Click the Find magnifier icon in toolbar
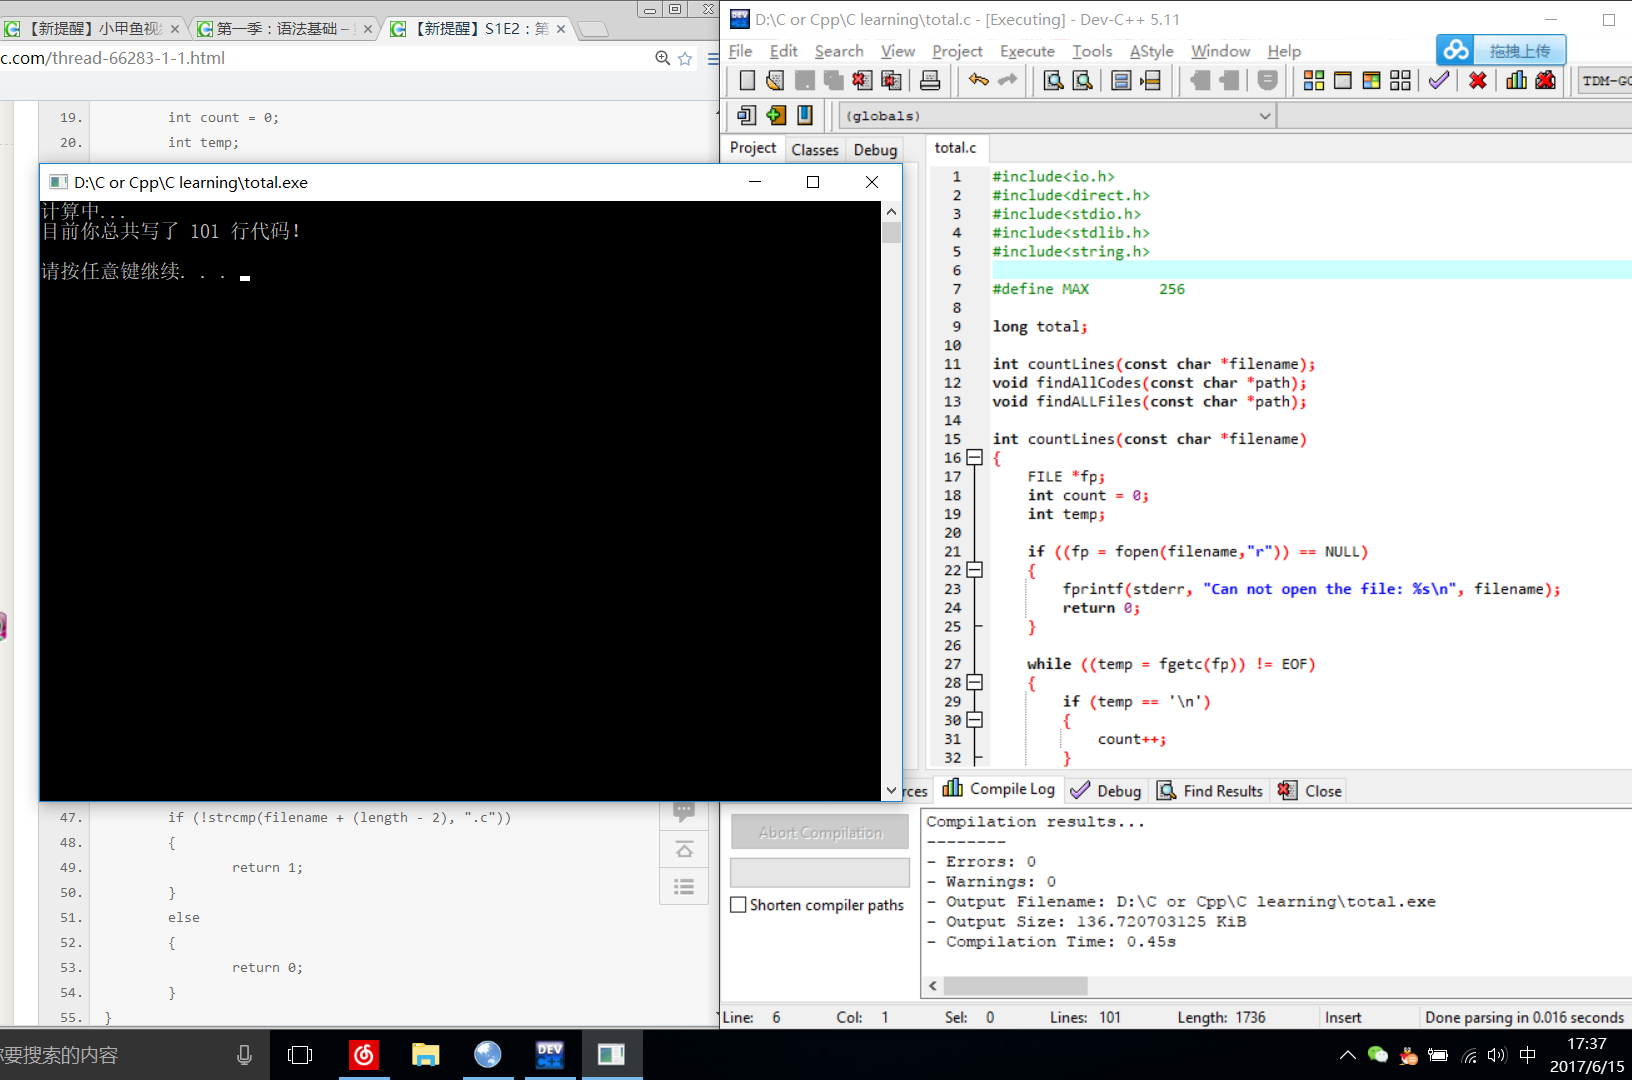1632x1080 pixels. [x=1053, y=81]
